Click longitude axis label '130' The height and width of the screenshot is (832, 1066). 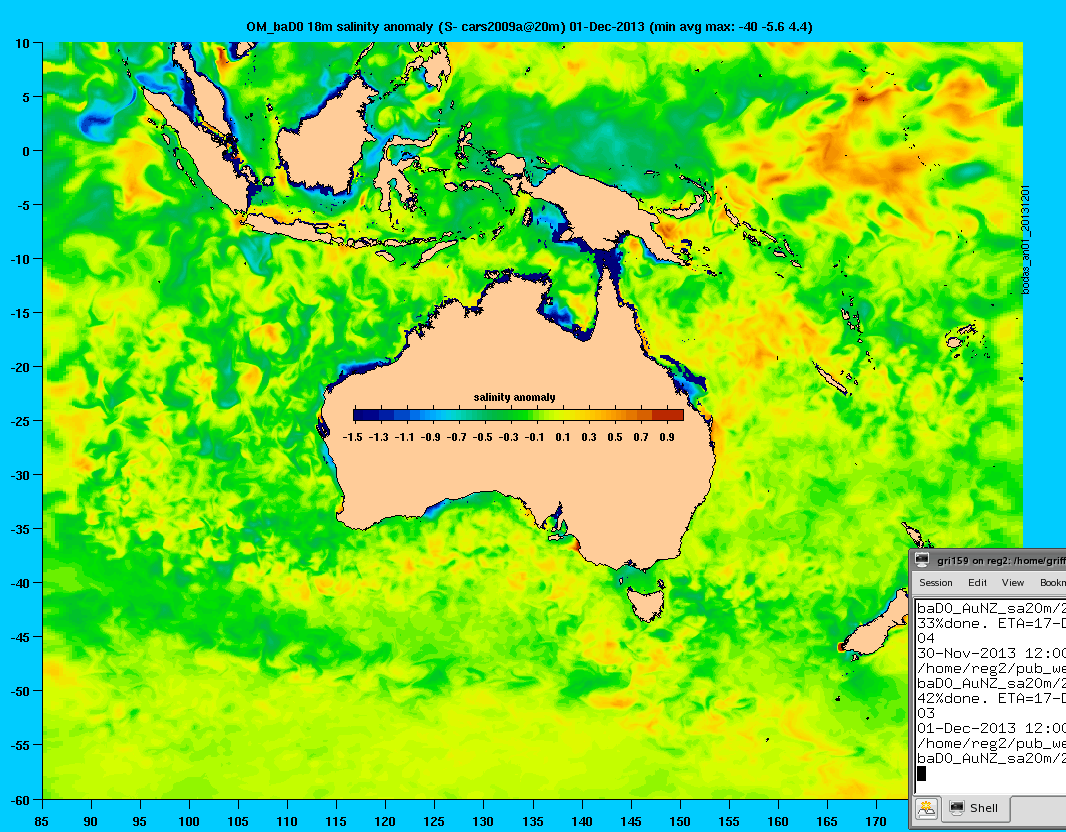pyautogui.click(x=483, y=821)
